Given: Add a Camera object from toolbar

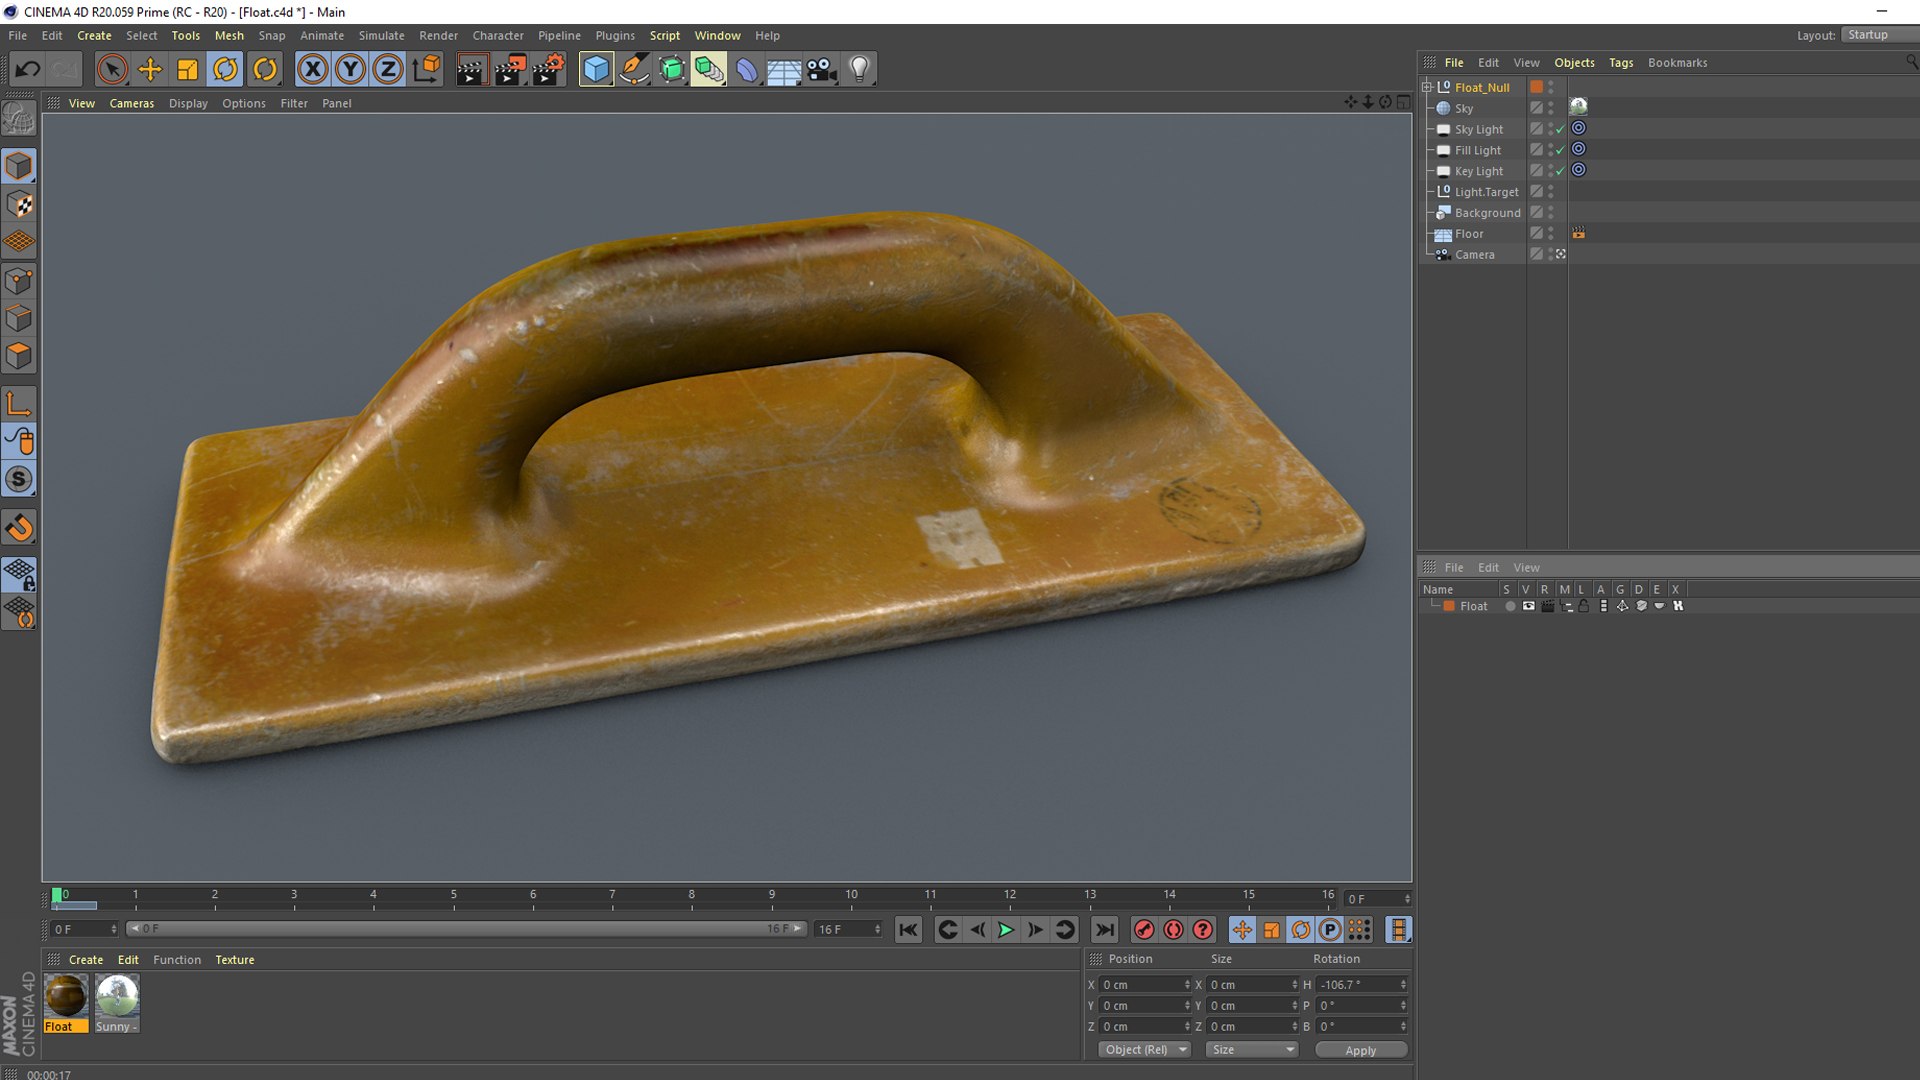Looking at the screenshot, I should click(822, 69).
